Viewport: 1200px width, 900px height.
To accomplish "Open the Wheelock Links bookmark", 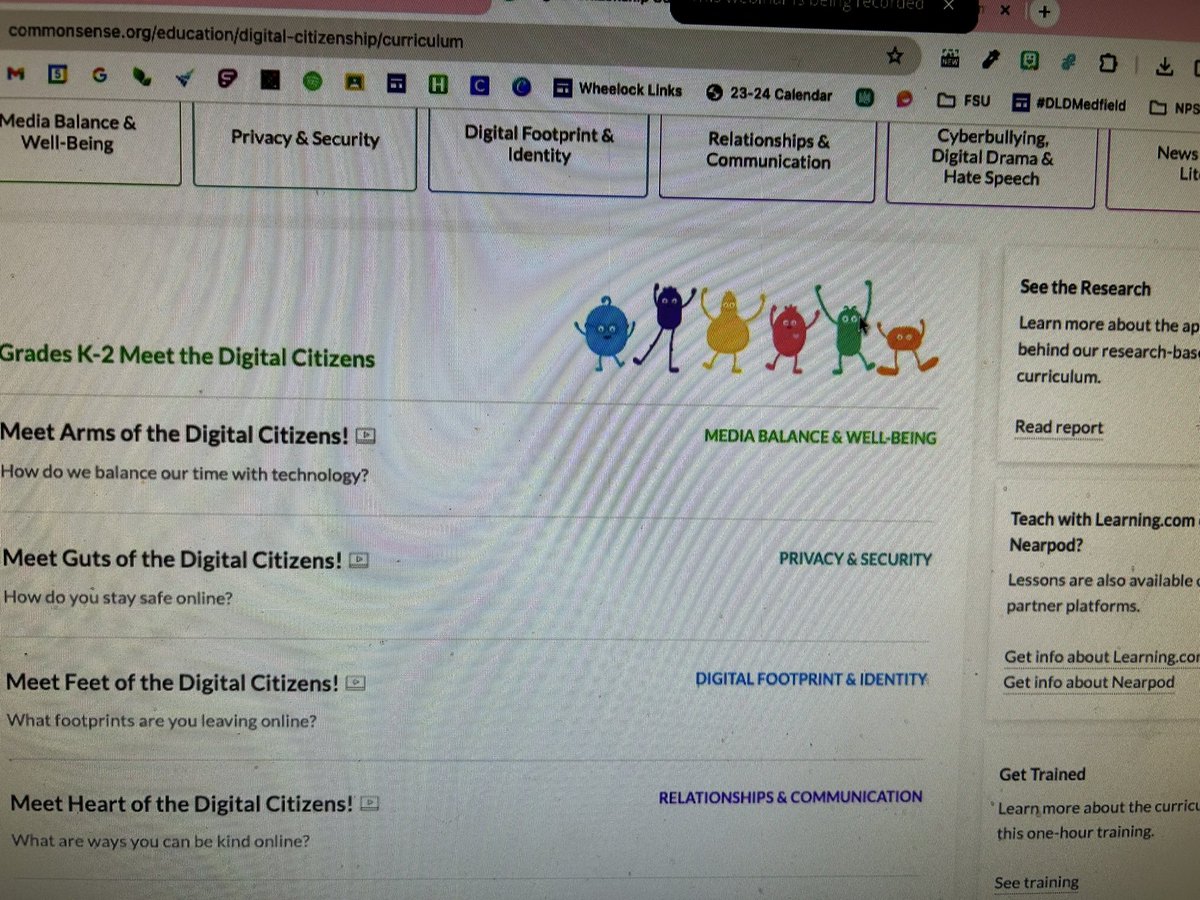I will 617,89.
